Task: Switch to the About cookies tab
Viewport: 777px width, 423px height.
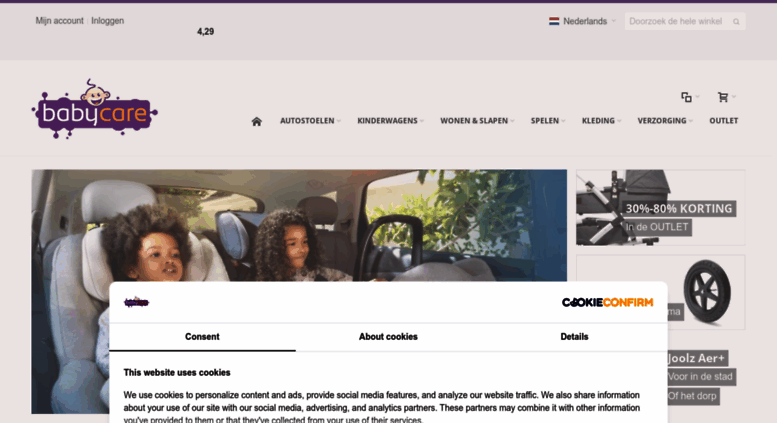Action: (x=388, y=337)
